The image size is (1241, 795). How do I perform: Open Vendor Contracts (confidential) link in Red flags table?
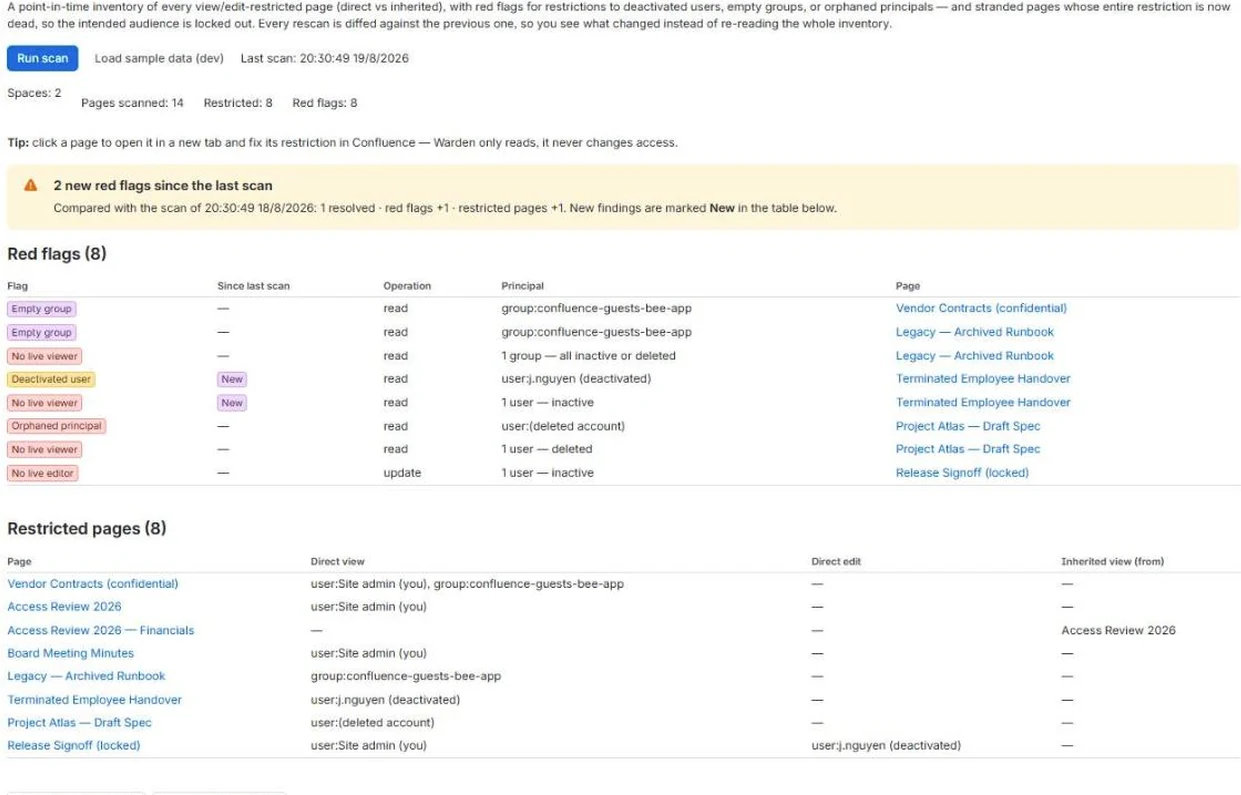click(981, 308)
